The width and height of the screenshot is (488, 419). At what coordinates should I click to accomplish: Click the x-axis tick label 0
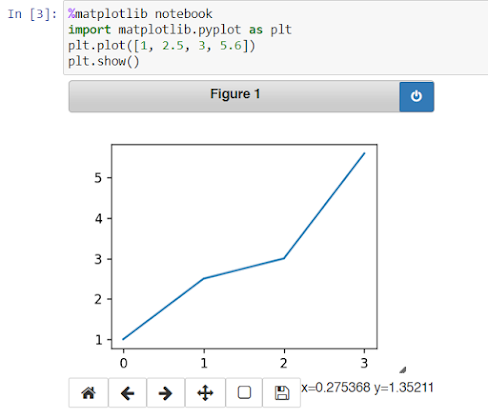click(123, 363)
